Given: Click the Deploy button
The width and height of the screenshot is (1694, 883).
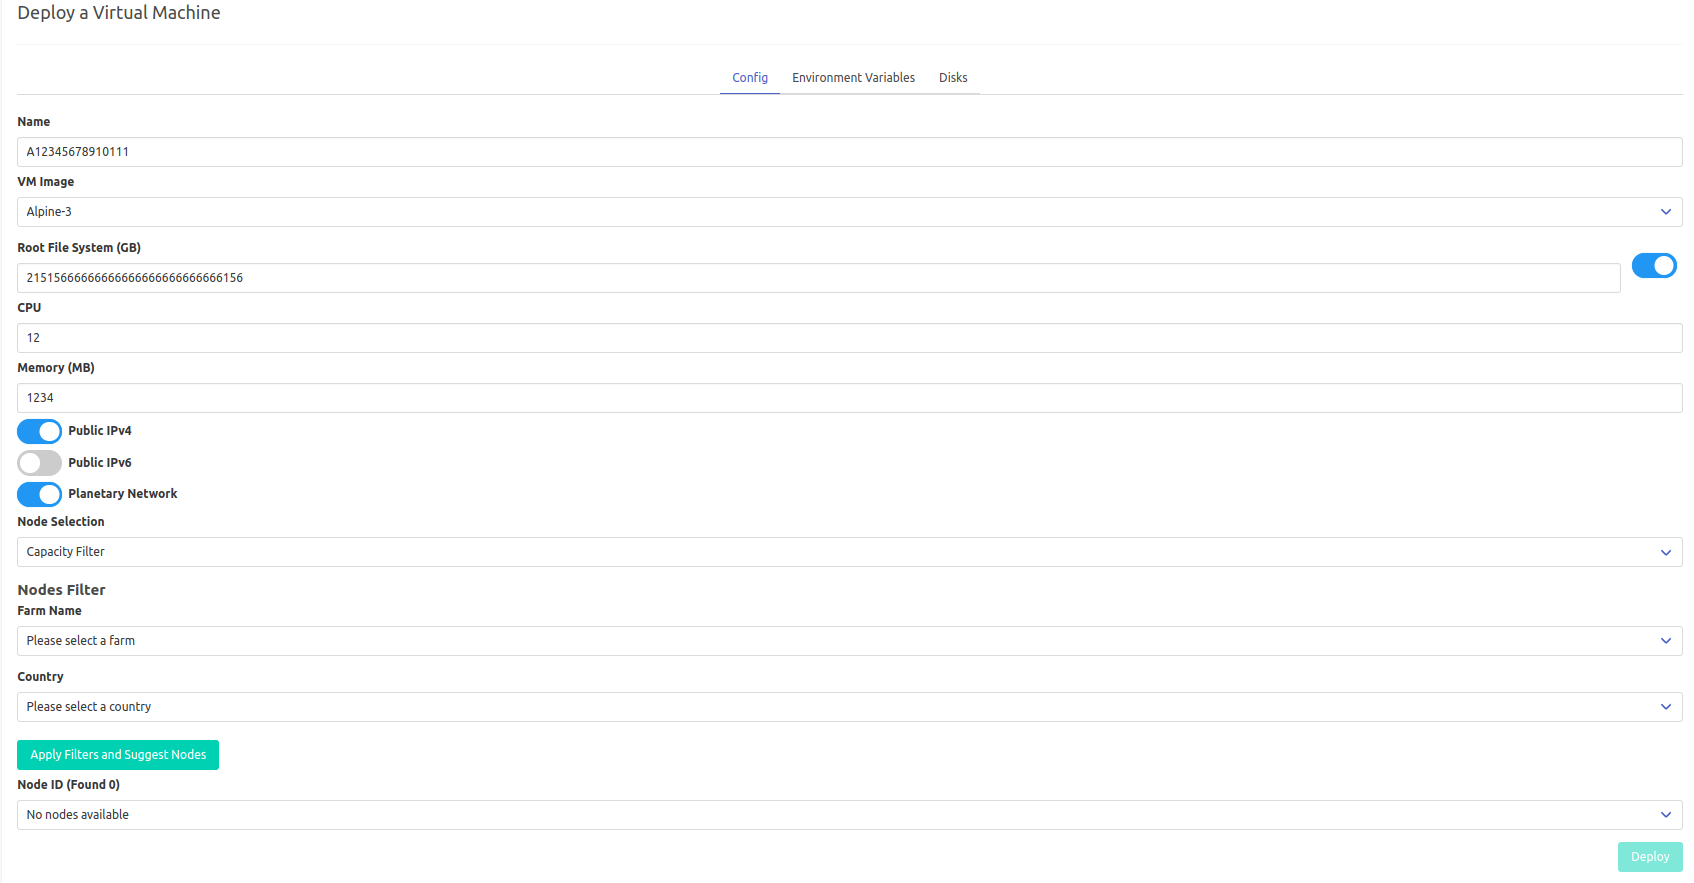Looking at the screenshot, I should 1650,857.
